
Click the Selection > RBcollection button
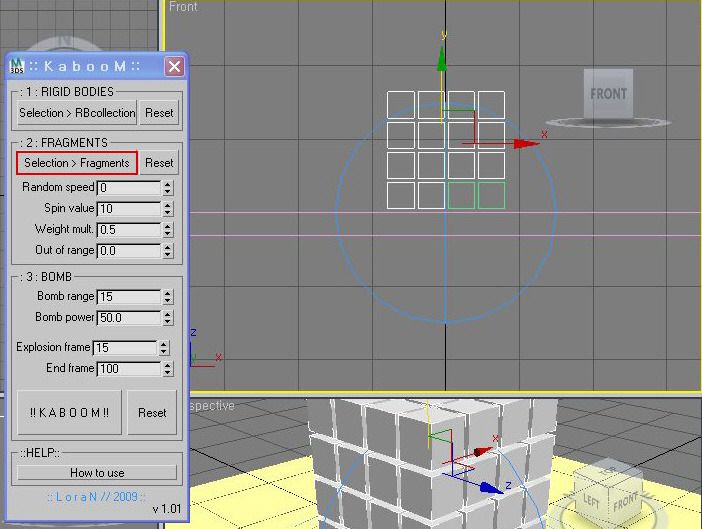[x=77, y=113]
